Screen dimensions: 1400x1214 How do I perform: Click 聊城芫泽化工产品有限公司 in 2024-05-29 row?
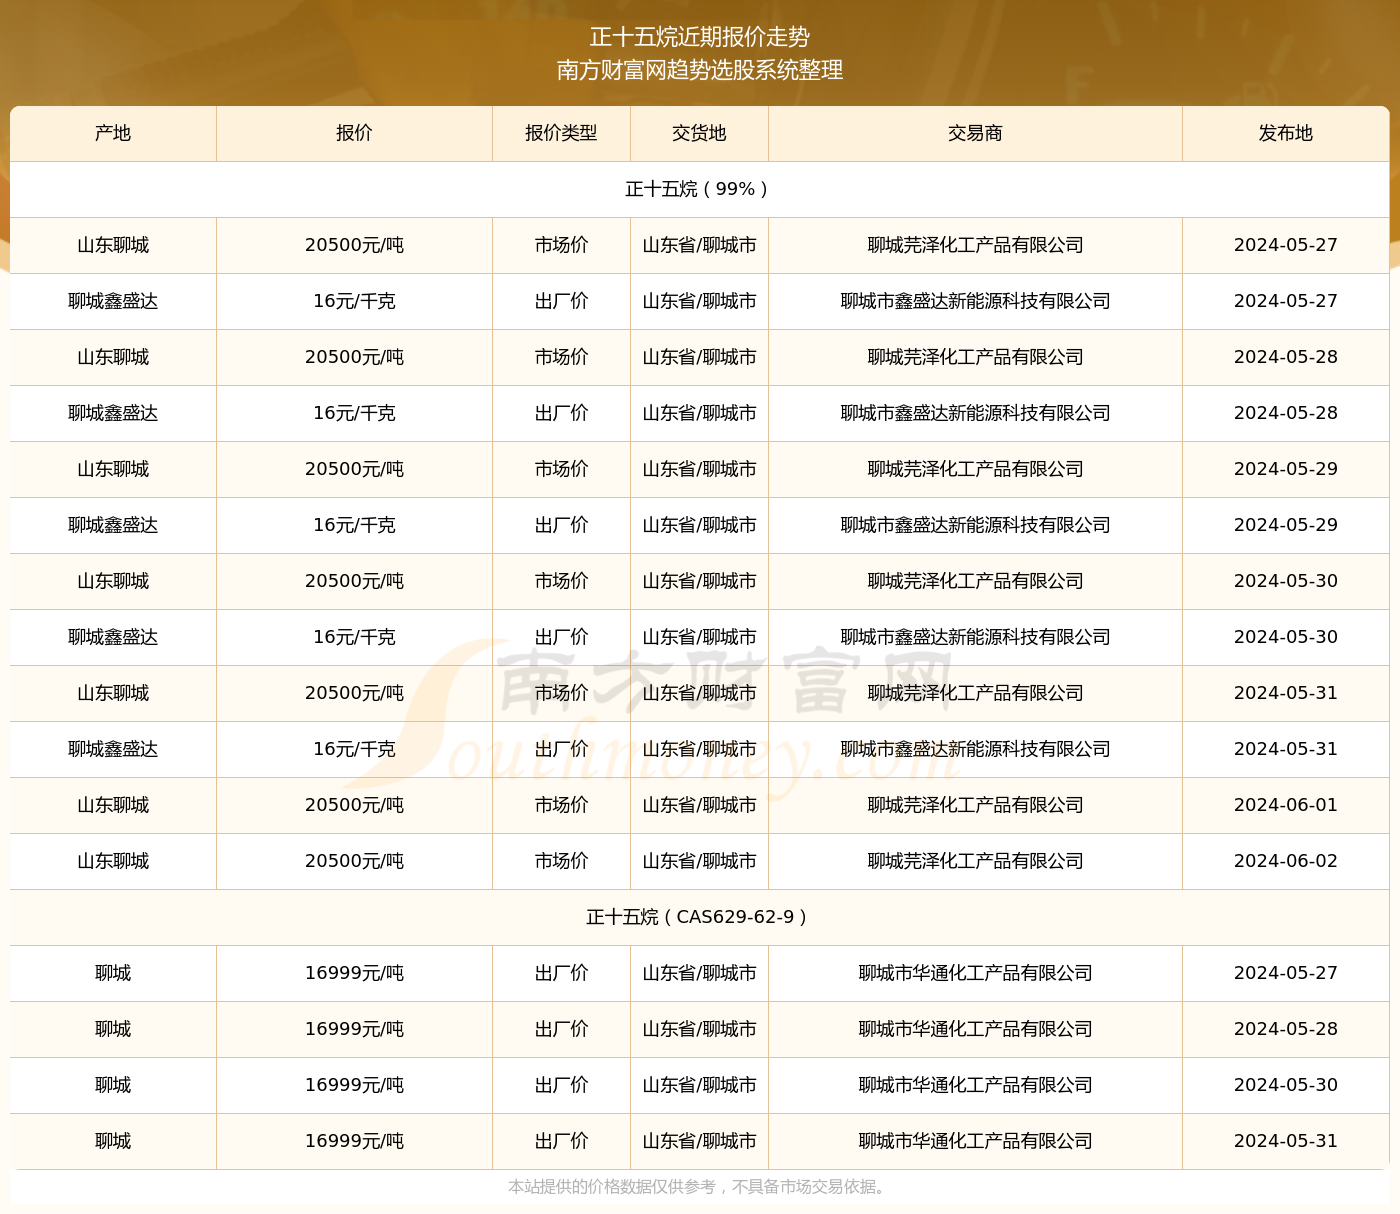(x=975, y=469)
